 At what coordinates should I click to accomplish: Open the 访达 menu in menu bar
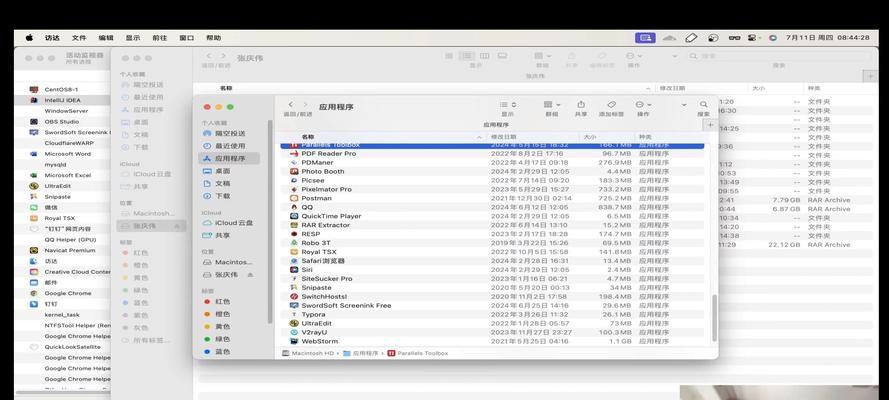click(52, 38)
